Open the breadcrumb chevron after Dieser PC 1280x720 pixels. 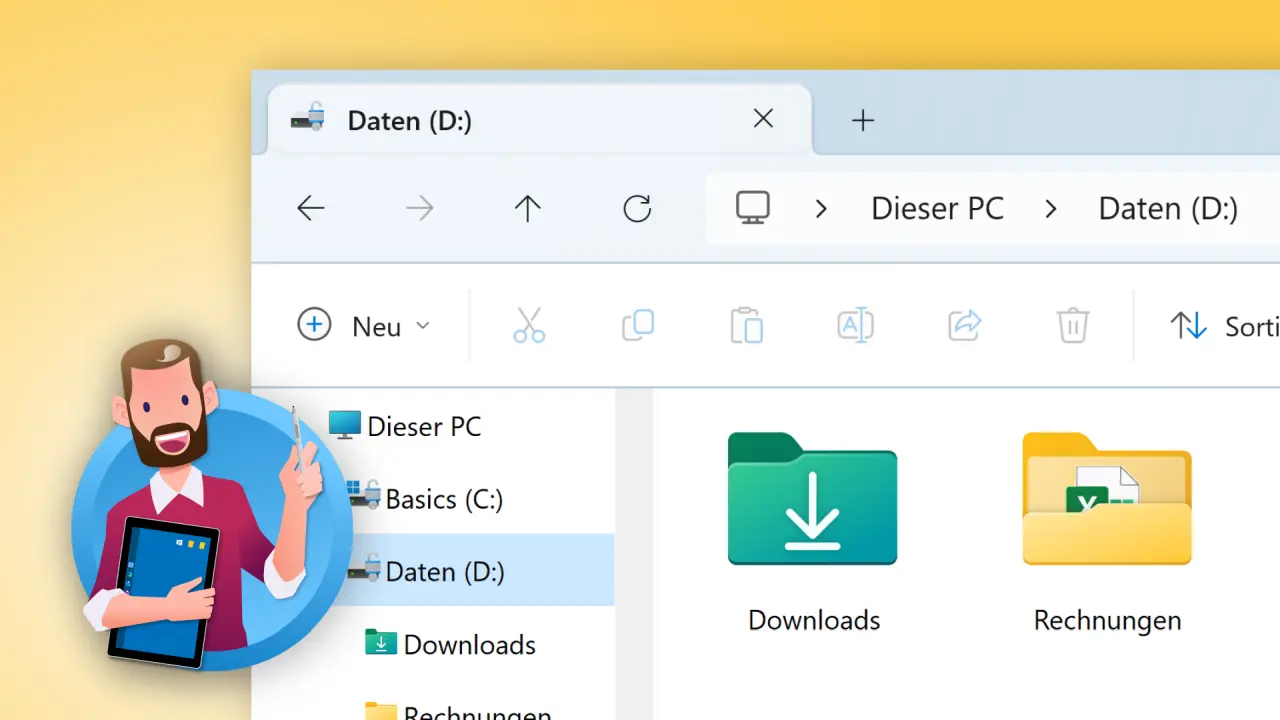coord(1051,208)
